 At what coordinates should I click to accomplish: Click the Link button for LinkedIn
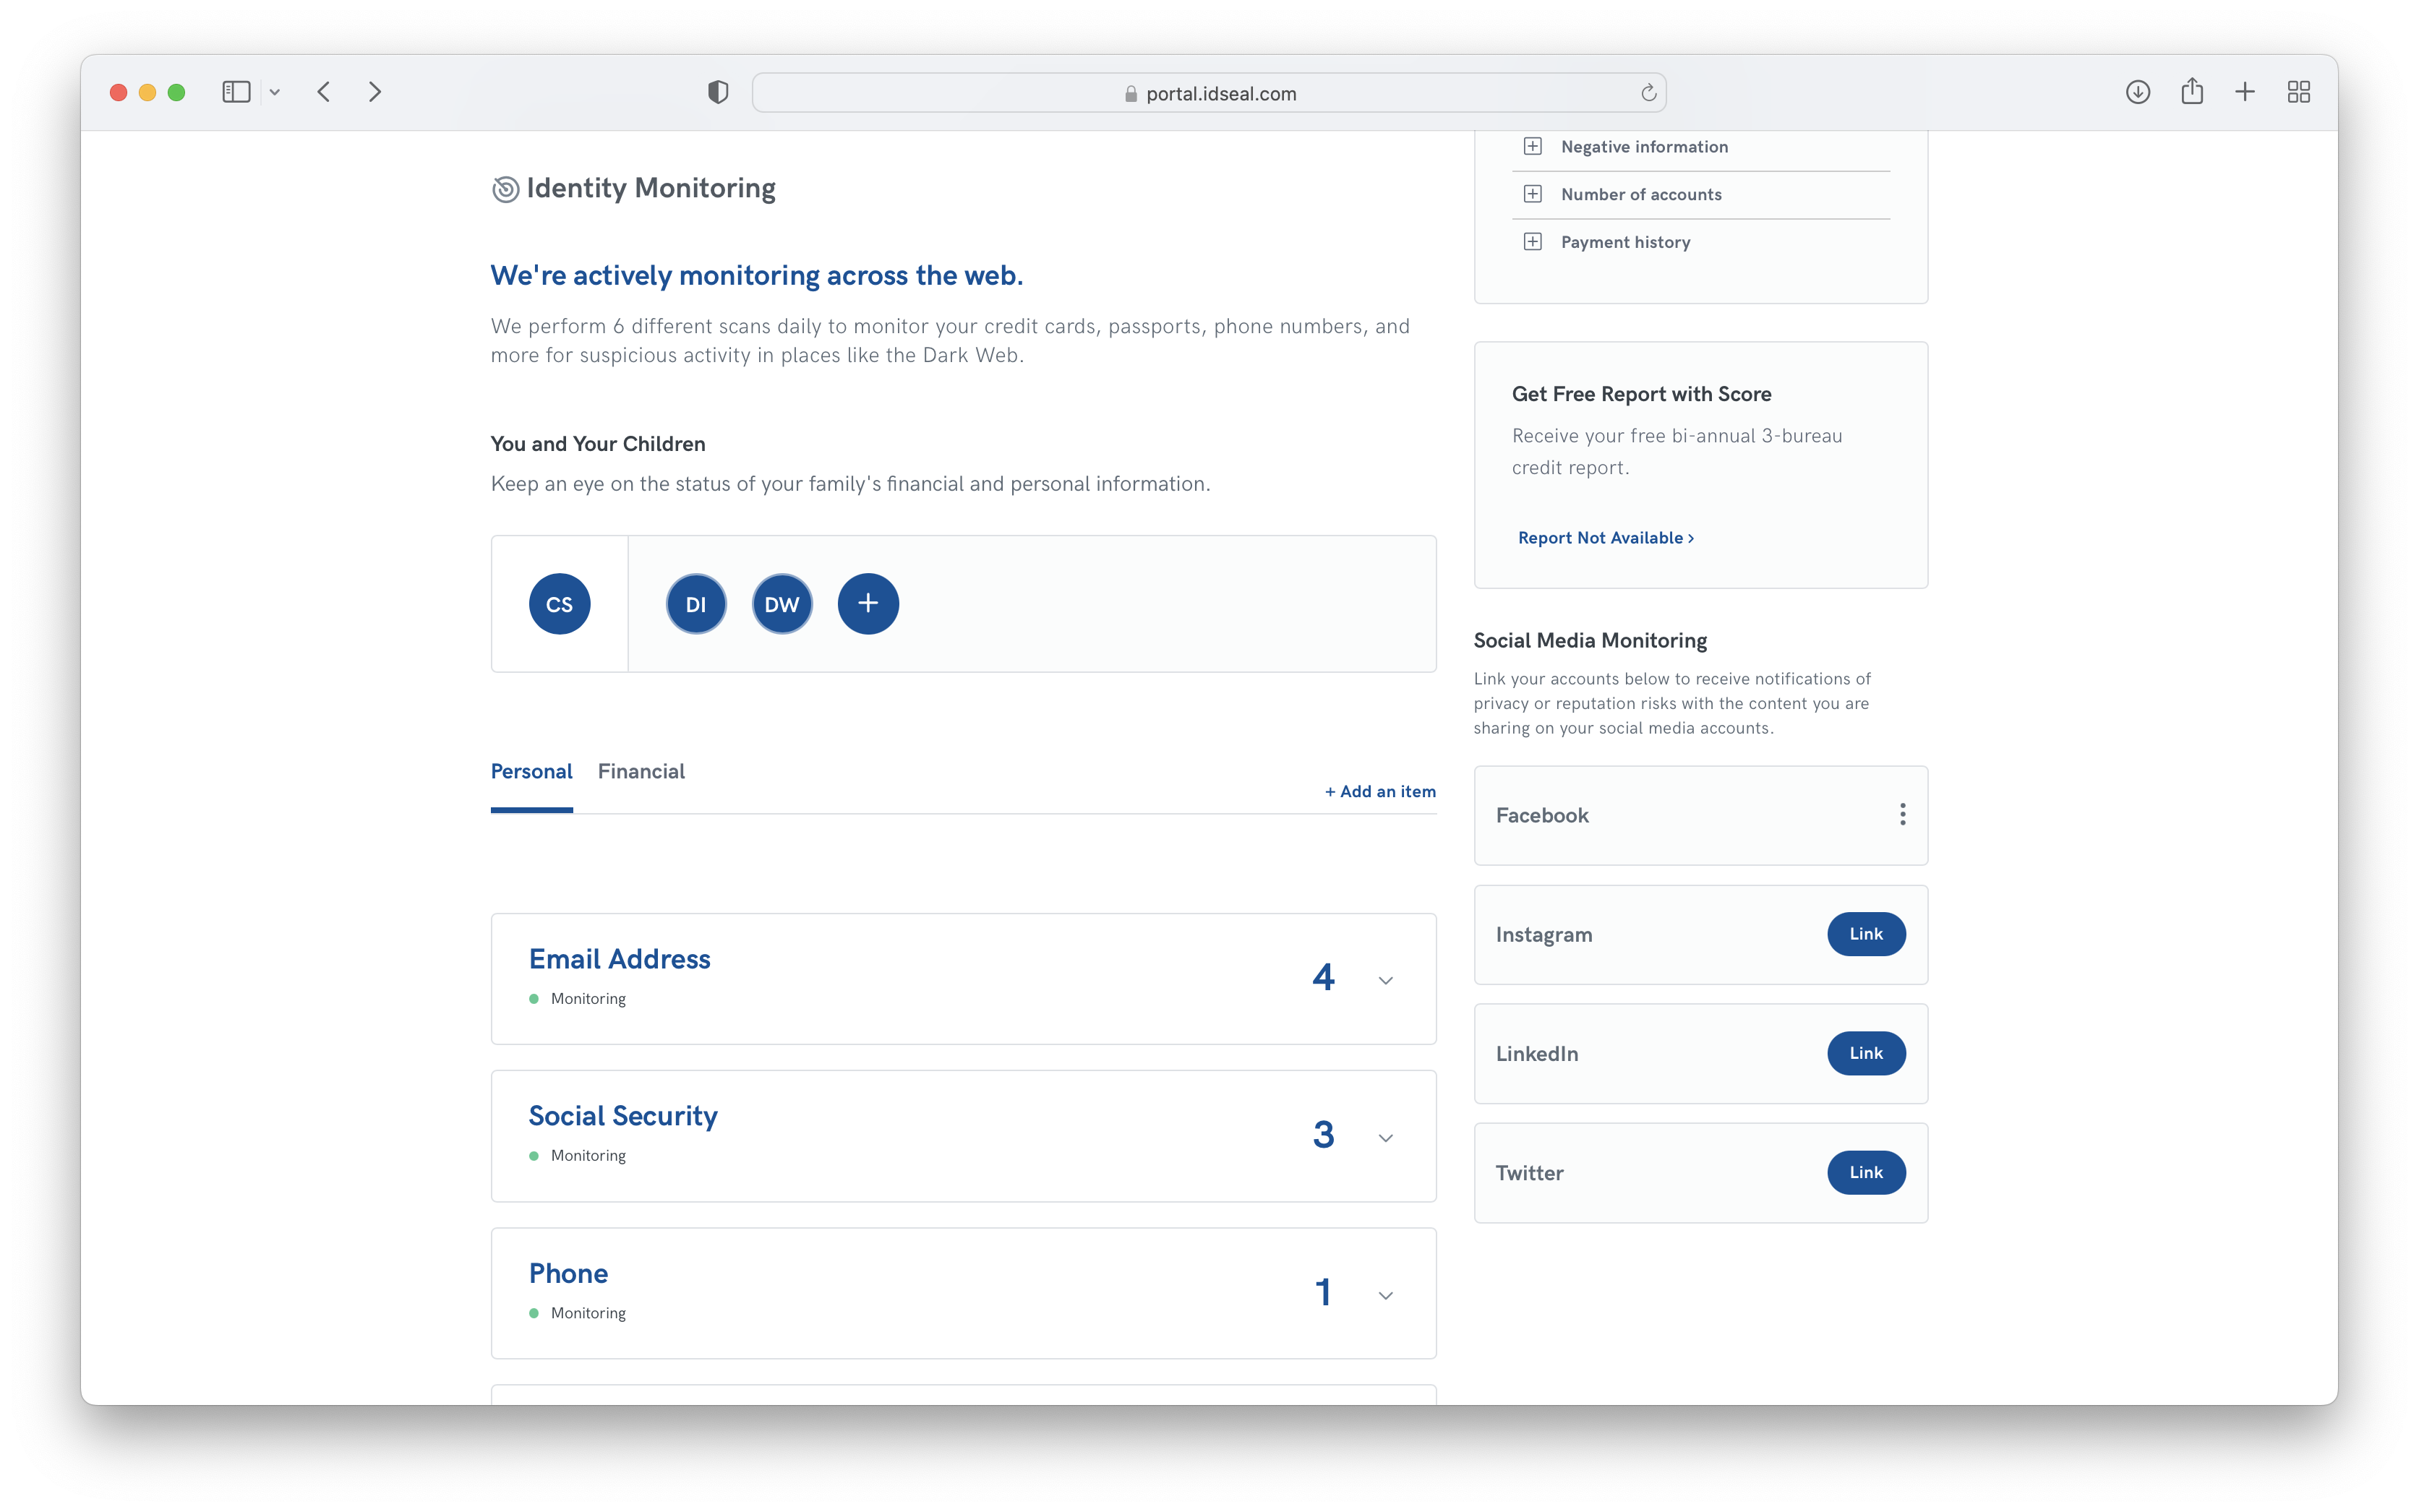1865,1052
